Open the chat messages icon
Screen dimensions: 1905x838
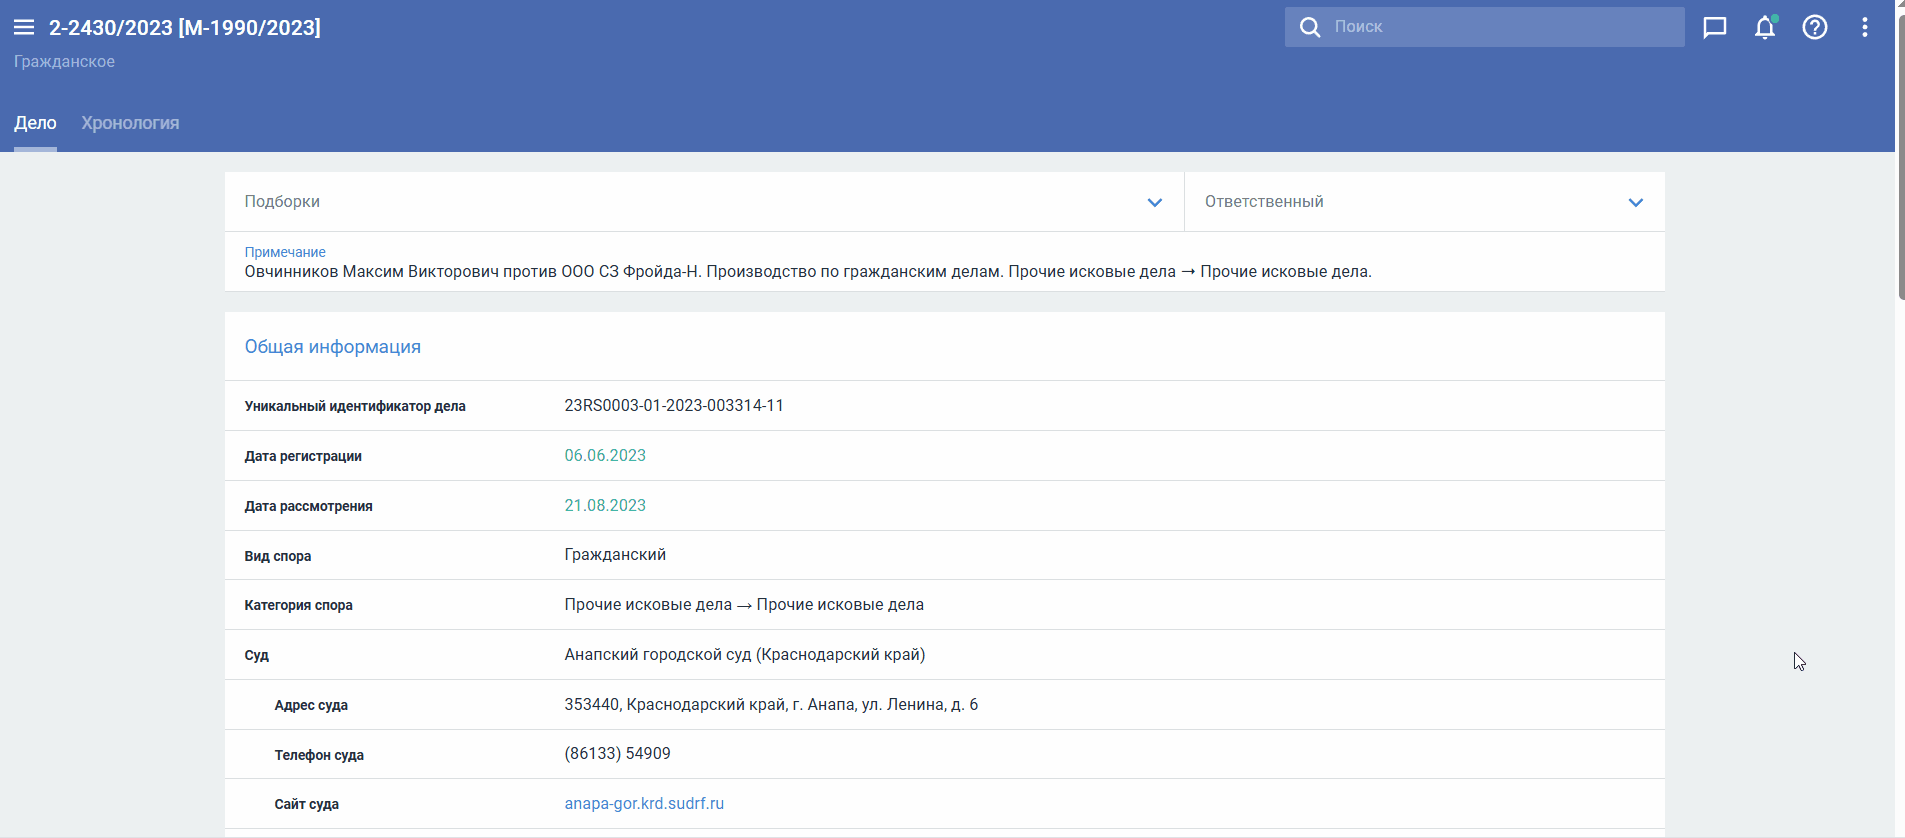1715,27
